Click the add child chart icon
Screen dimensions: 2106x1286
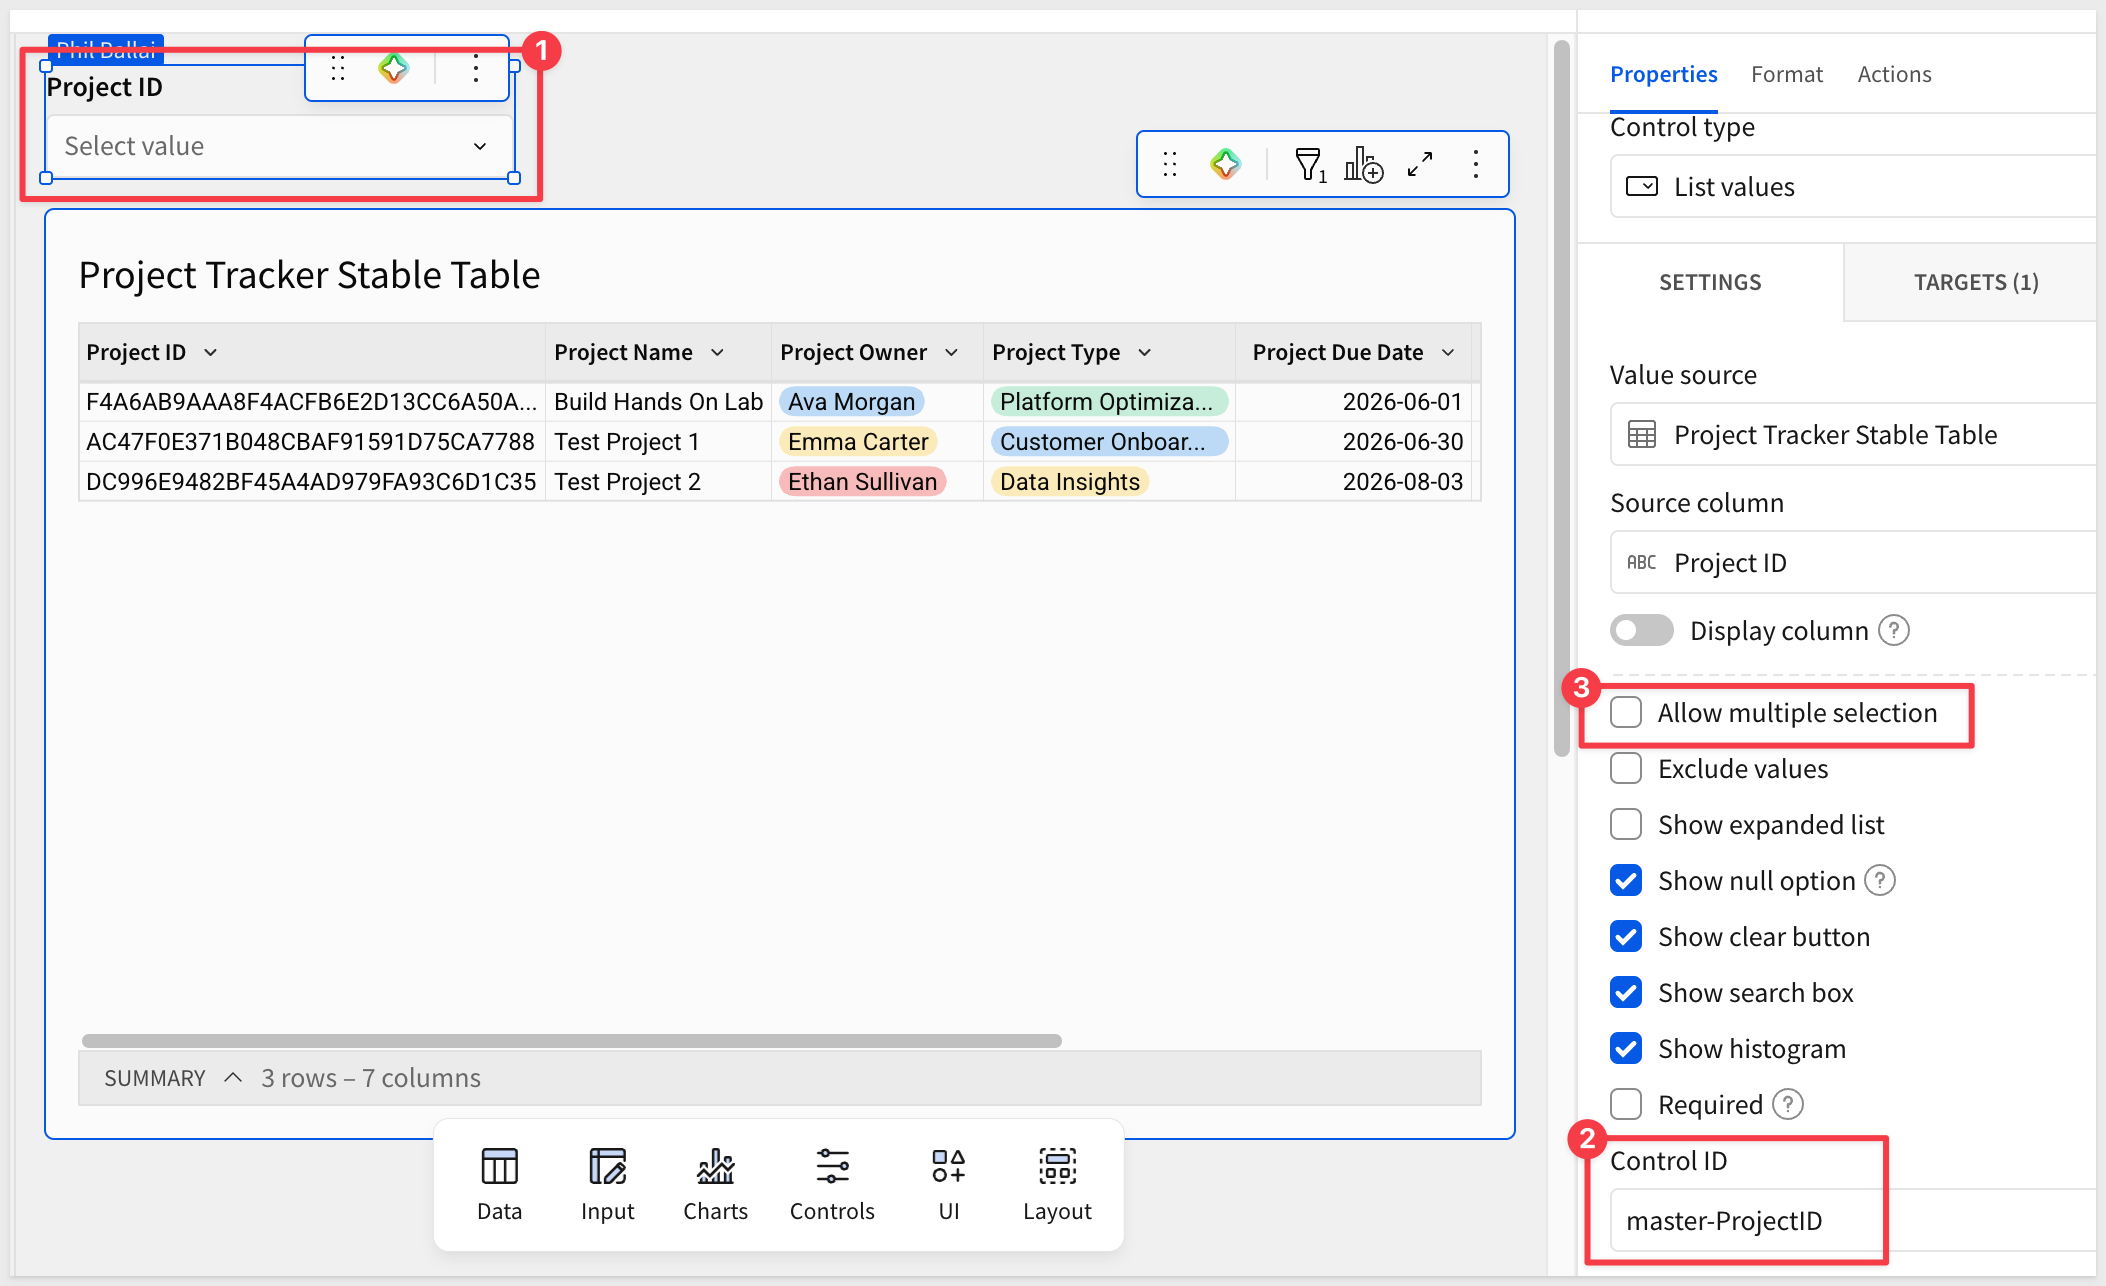pos(1363,164)
